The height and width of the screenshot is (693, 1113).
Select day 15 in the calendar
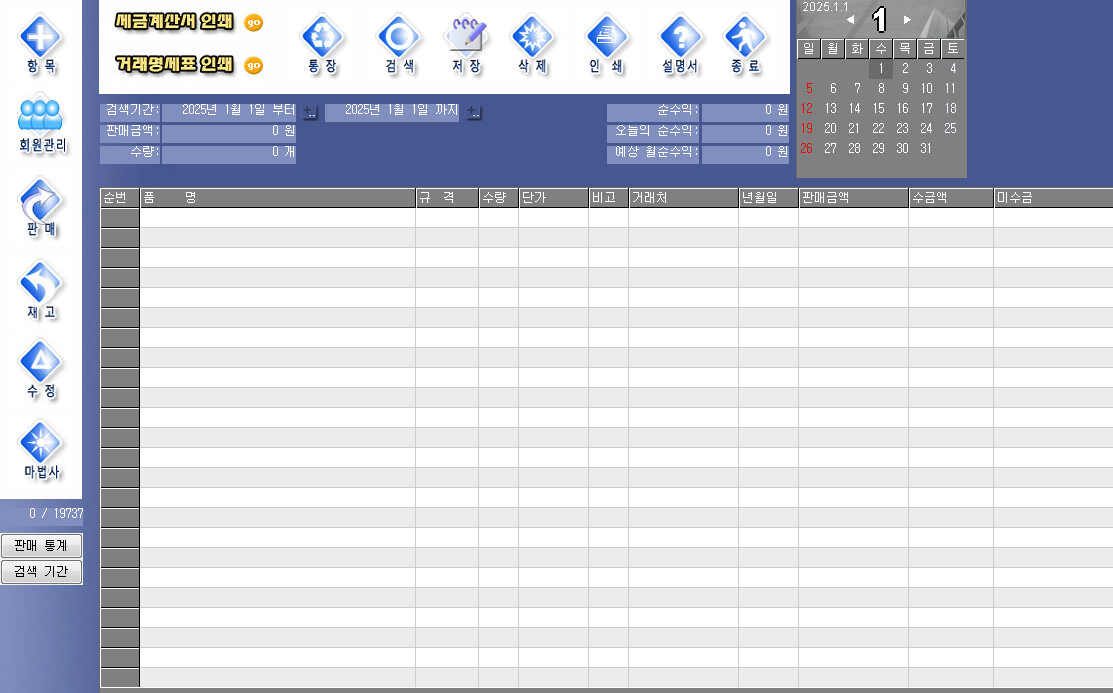click(x=879, y=109)
